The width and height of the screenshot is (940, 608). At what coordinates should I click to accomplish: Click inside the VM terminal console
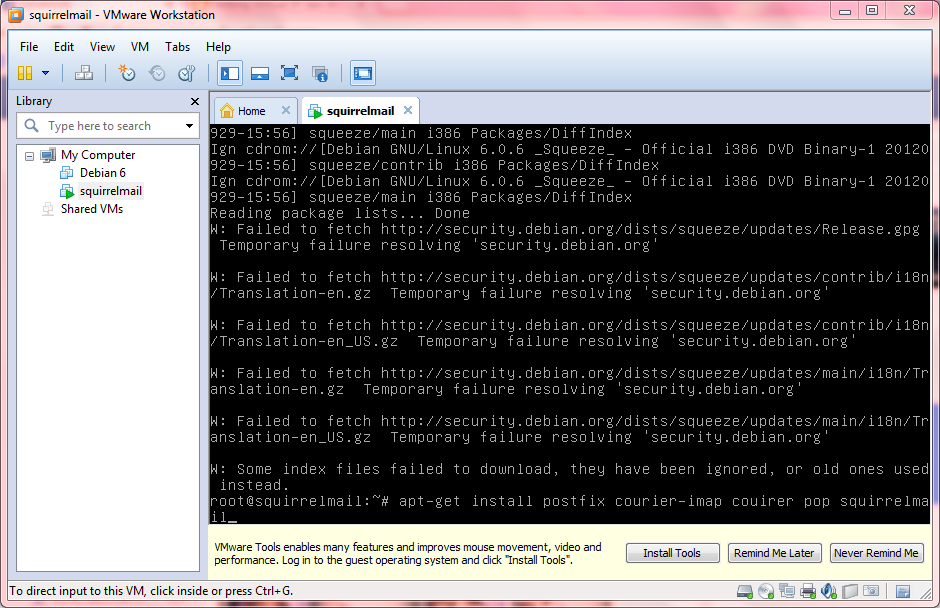click(x=570, y=324)
